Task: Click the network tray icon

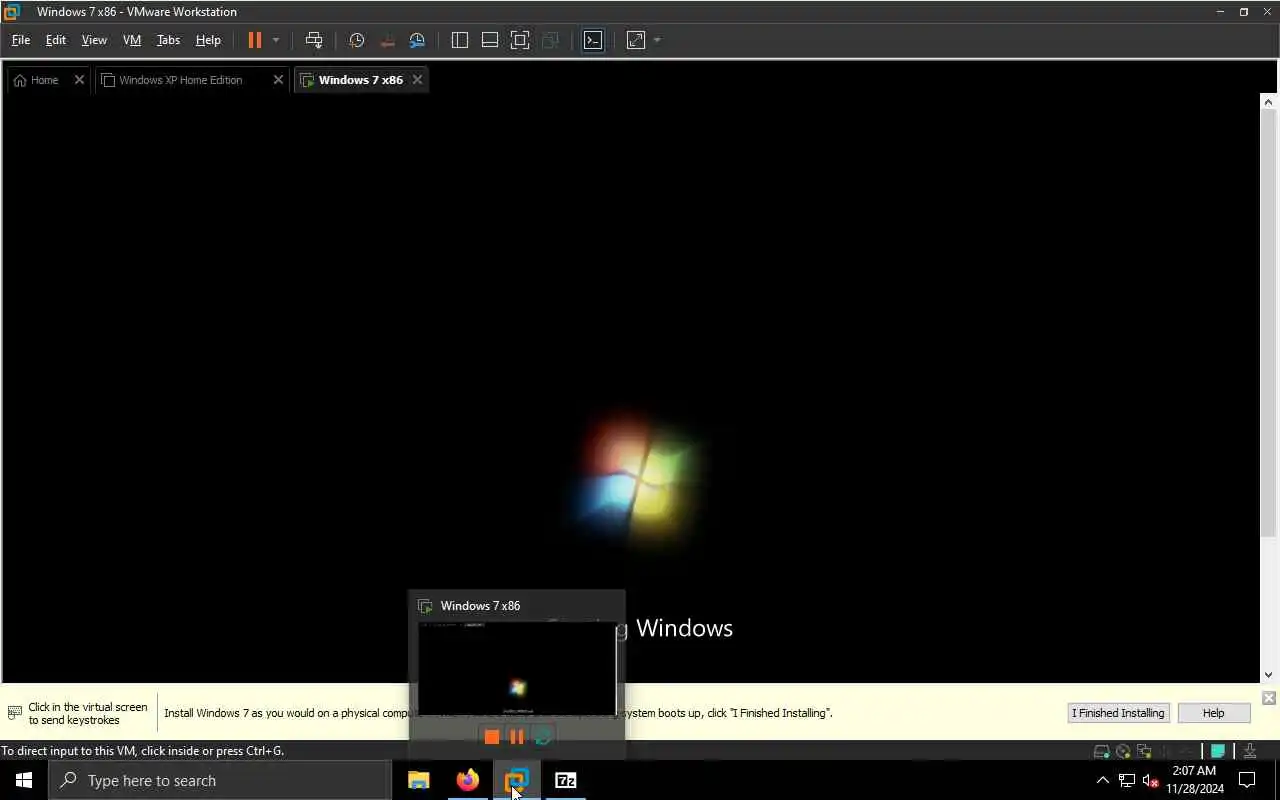Action: click(1126, 780)
